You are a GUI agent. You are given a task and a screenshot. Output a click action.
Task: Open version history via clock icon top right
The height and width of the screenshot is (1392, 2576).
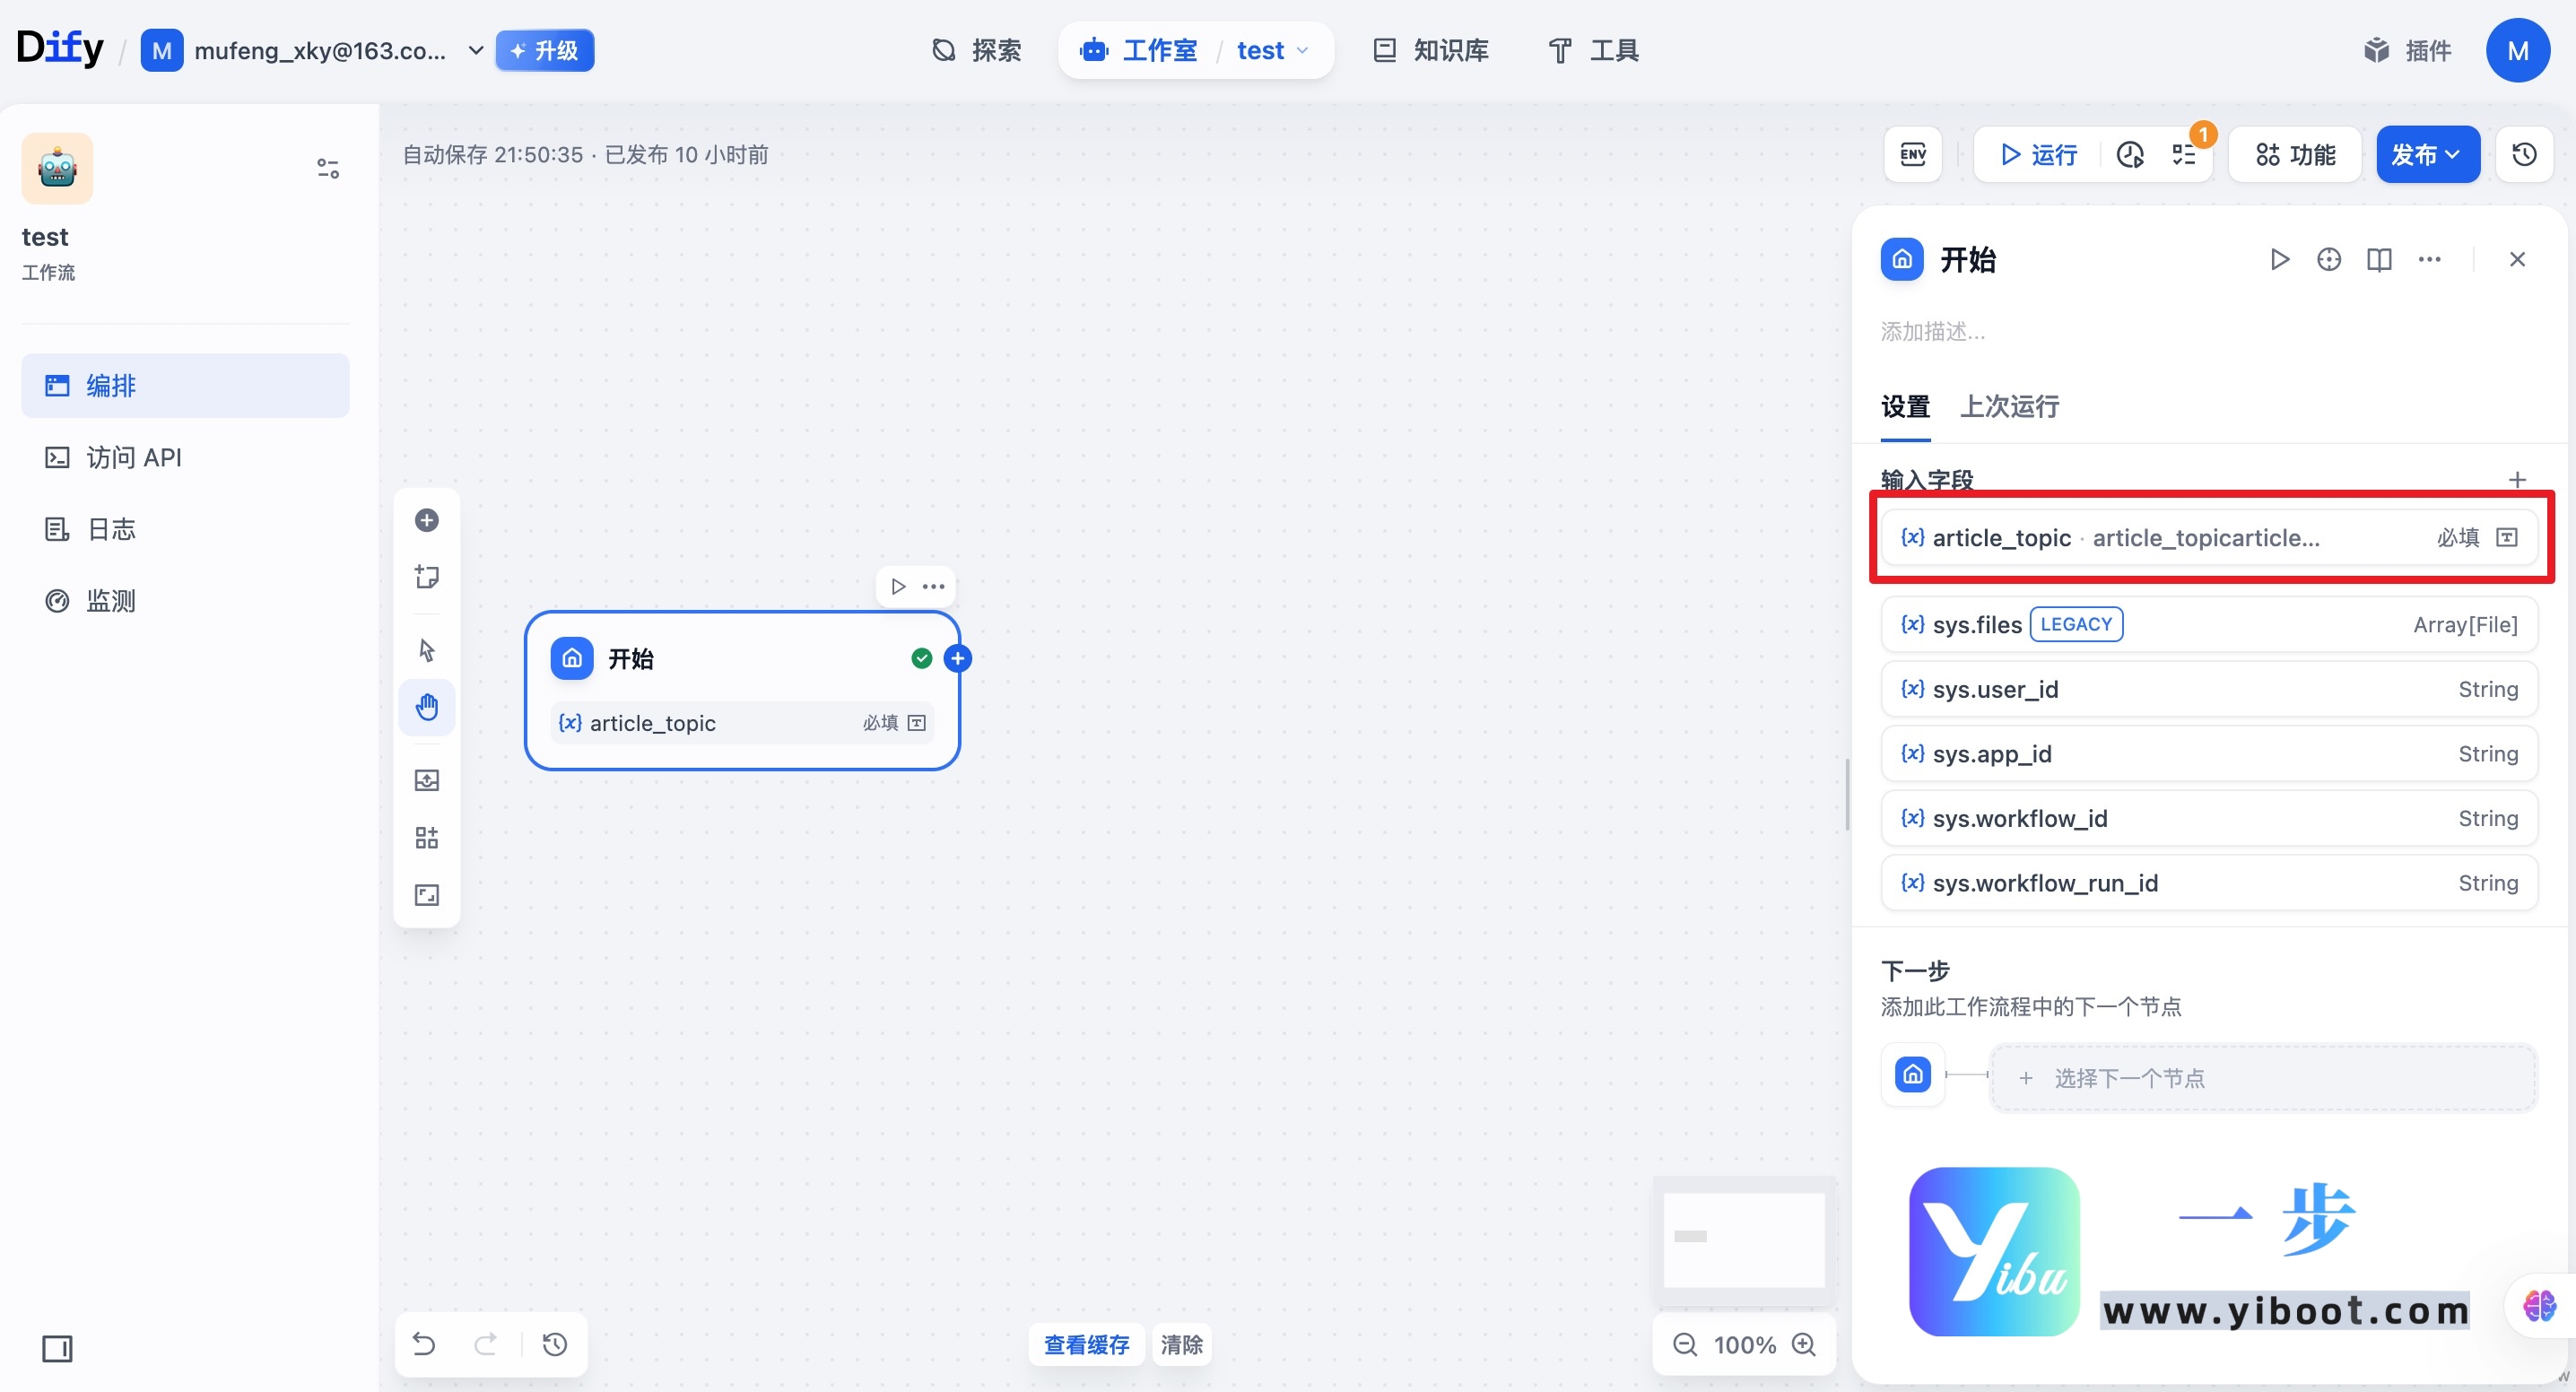click(2524, 154)
